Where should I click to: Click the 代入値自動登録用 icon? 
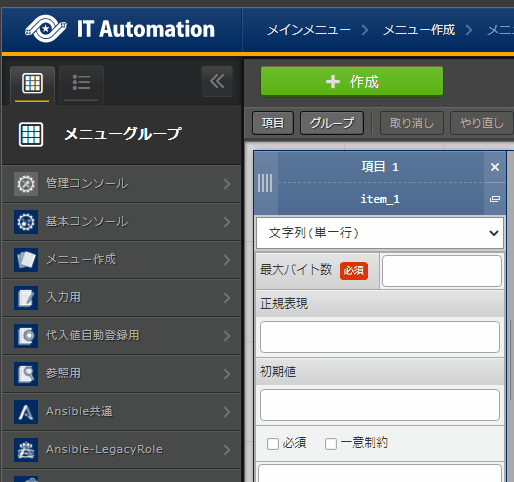click(26, 336)
